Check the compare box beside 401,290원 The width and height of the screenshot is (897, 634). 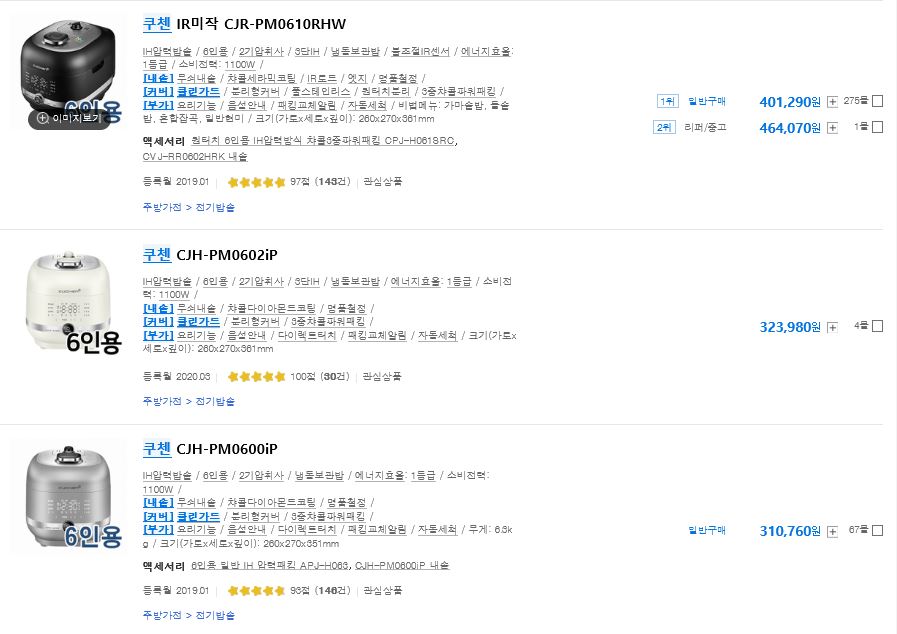tap(878, 101)
